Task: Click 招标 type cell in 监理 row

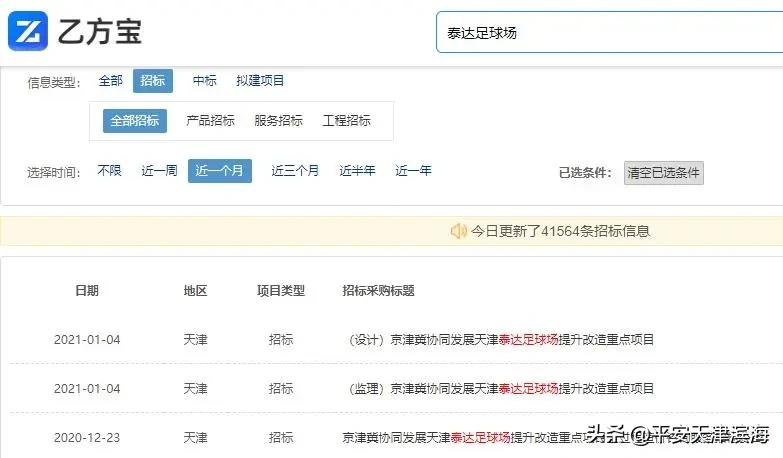Action: [281, 389]
